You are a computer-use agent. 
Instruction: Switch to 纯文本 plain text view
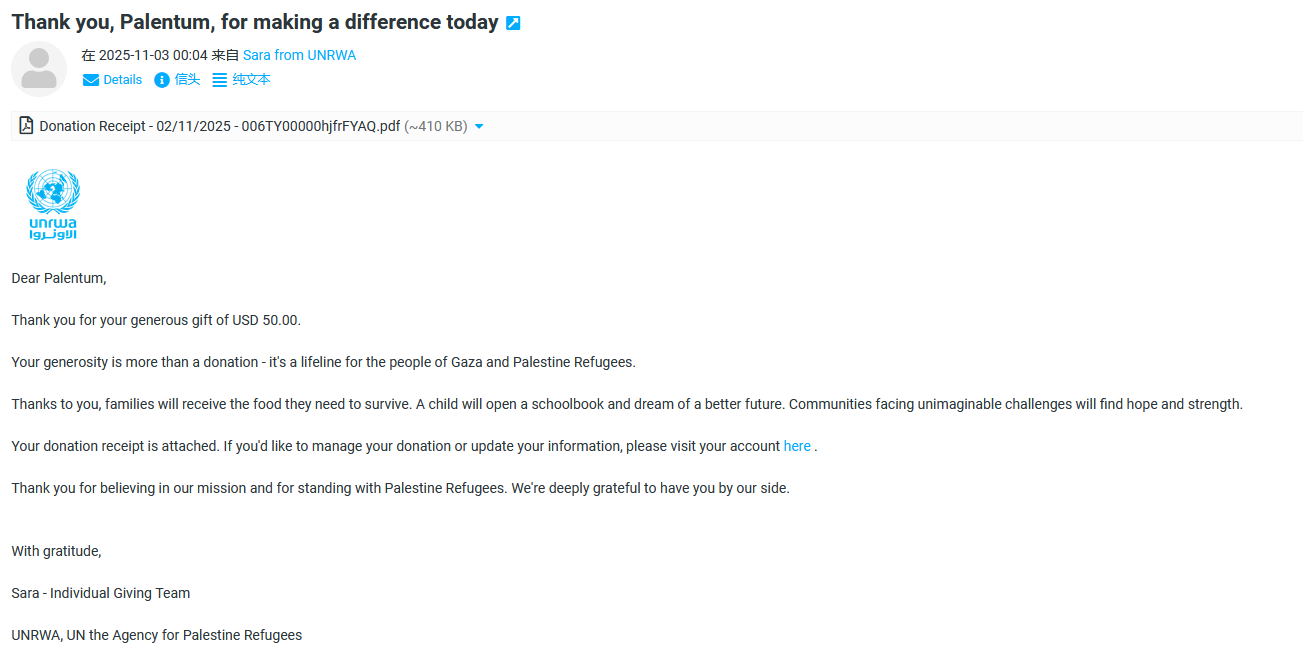click(252, 80)
